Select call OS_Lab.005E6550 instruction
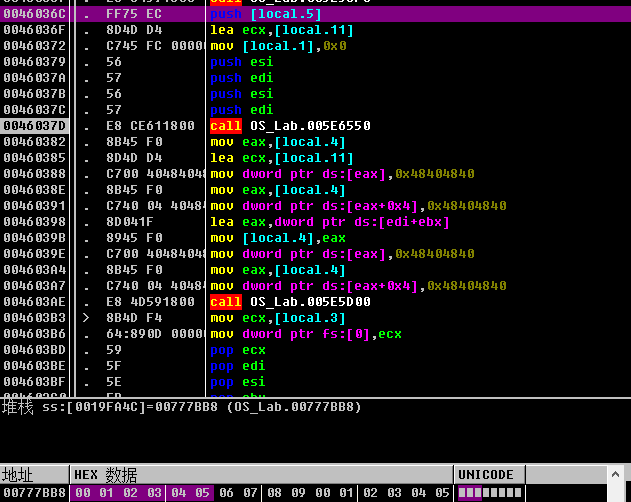The image size is (631, 502). coord(290,126)
